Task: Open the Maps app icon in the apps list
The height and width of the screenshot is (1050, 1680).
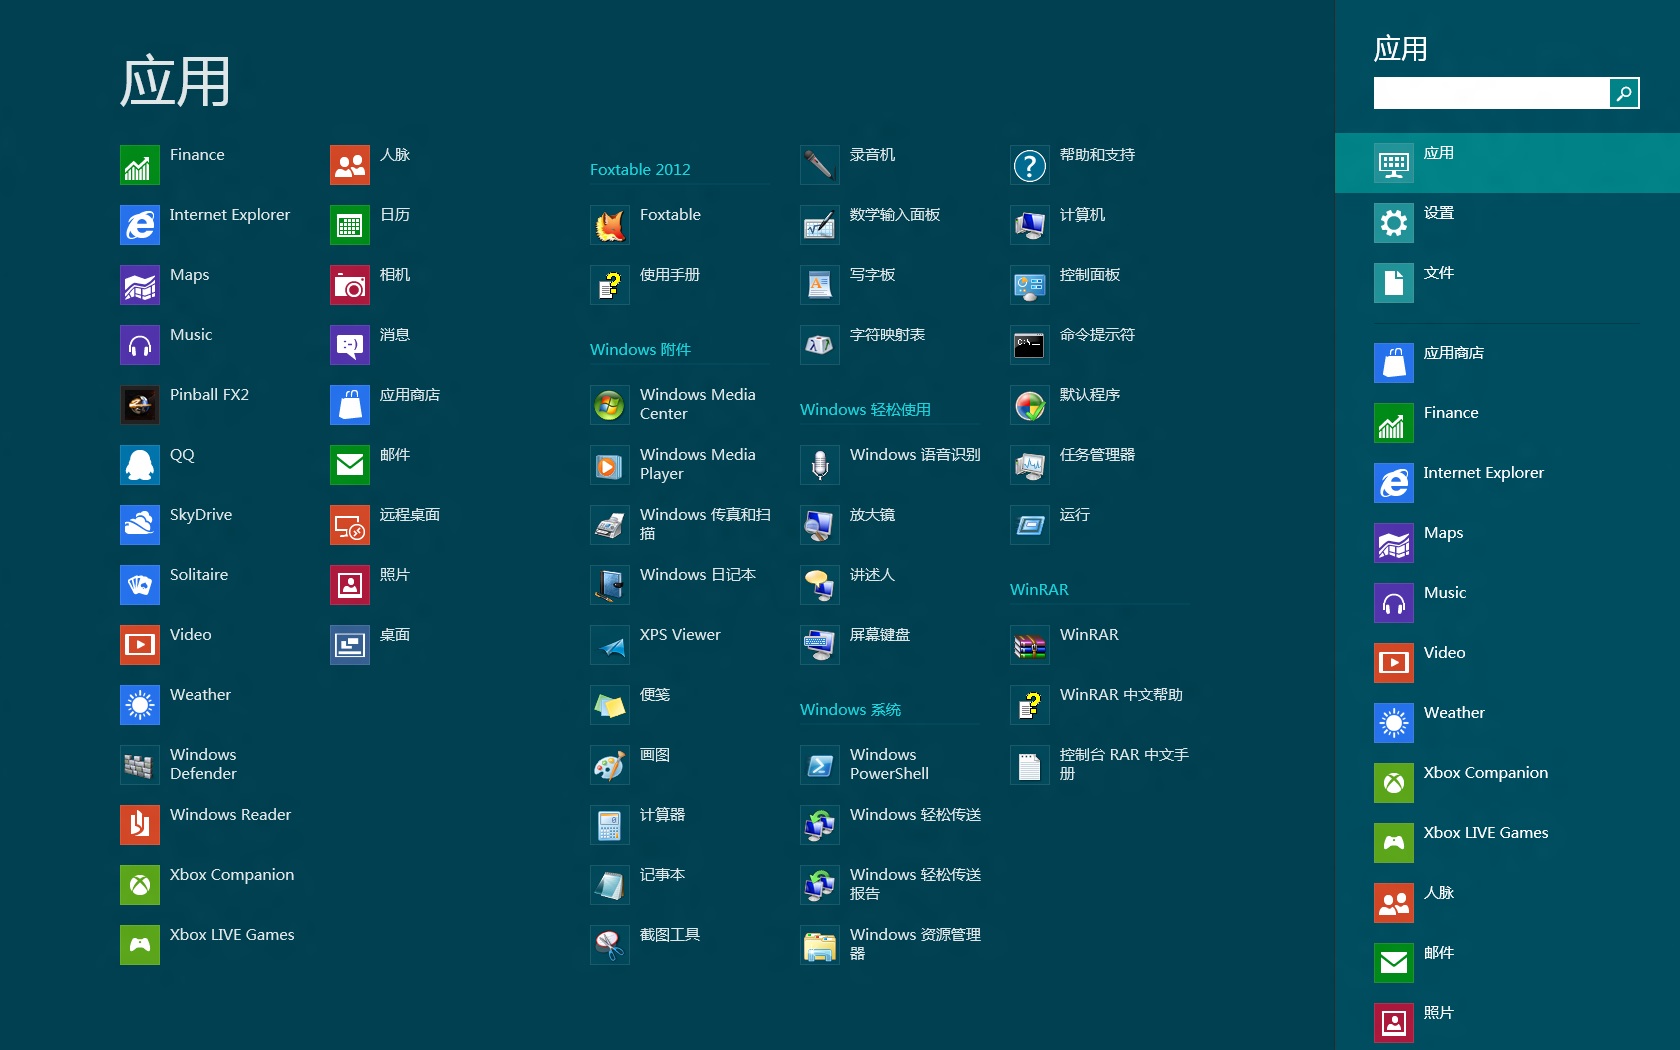Action: pyautogui.click(x=140, y=285)
